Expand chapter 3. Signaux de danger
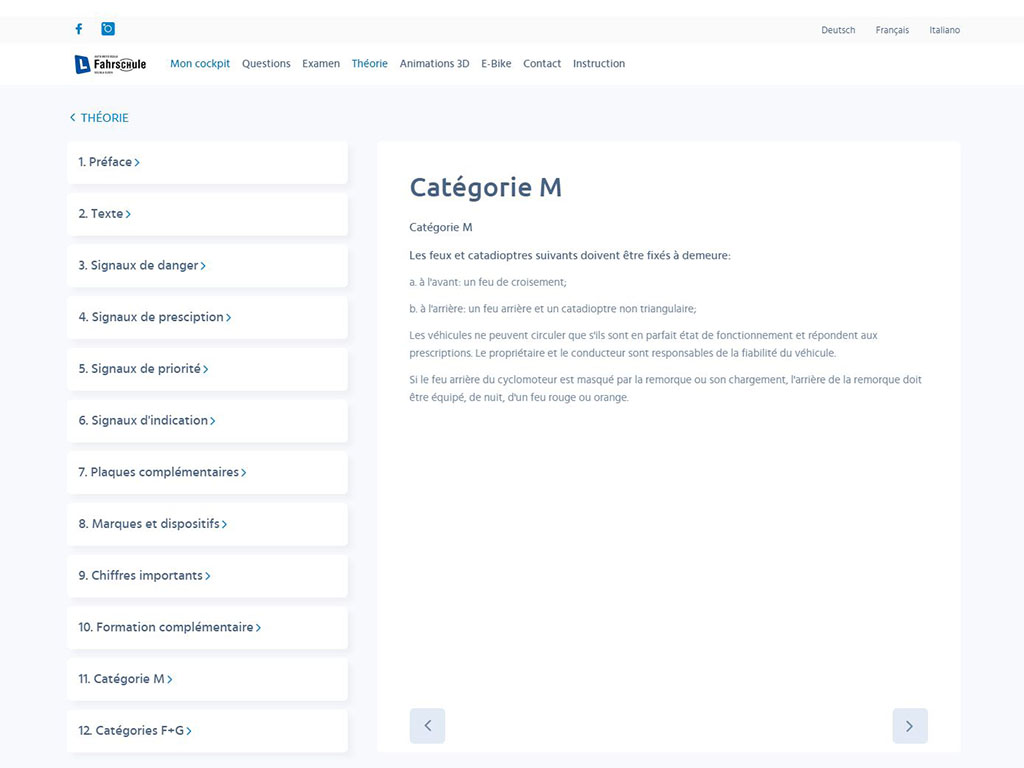This screenshot has width=1024, height=768. coord(142,266)
